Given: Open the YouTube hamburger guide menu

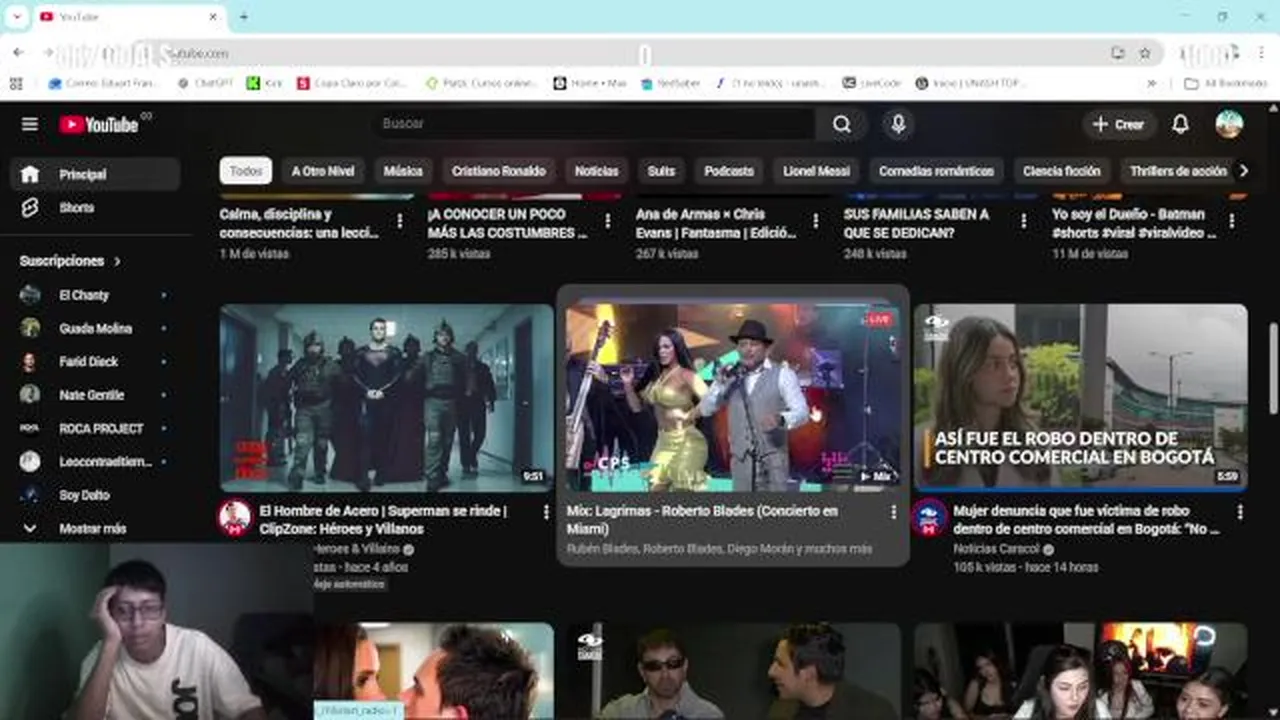Looking at the screenshot, I should pyautogui.click(x=30, y=124).
